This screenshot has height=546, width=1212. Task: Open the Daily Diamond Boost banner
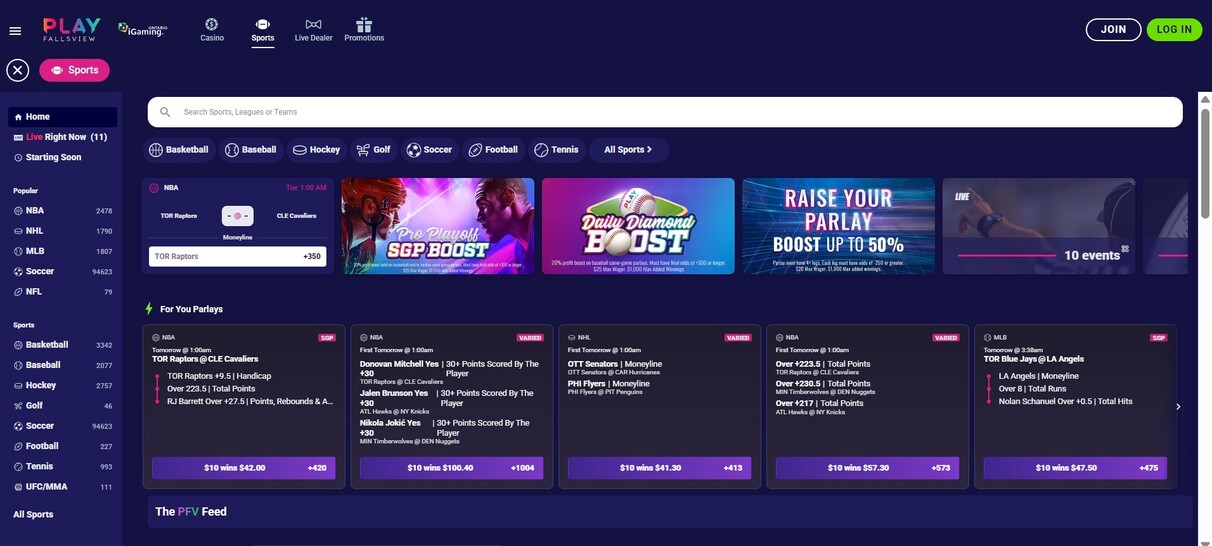click(x=638, y=226)
